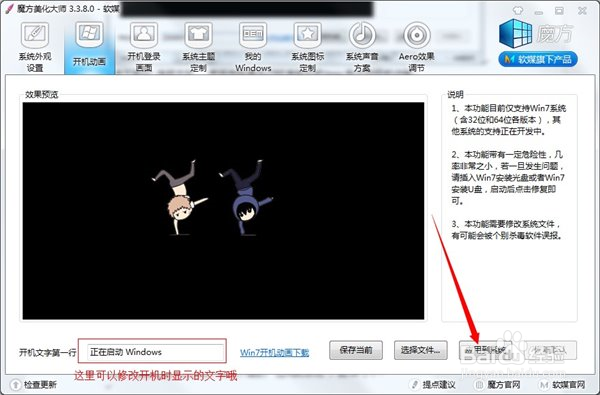Open the 开机登录画面 section

144,47
